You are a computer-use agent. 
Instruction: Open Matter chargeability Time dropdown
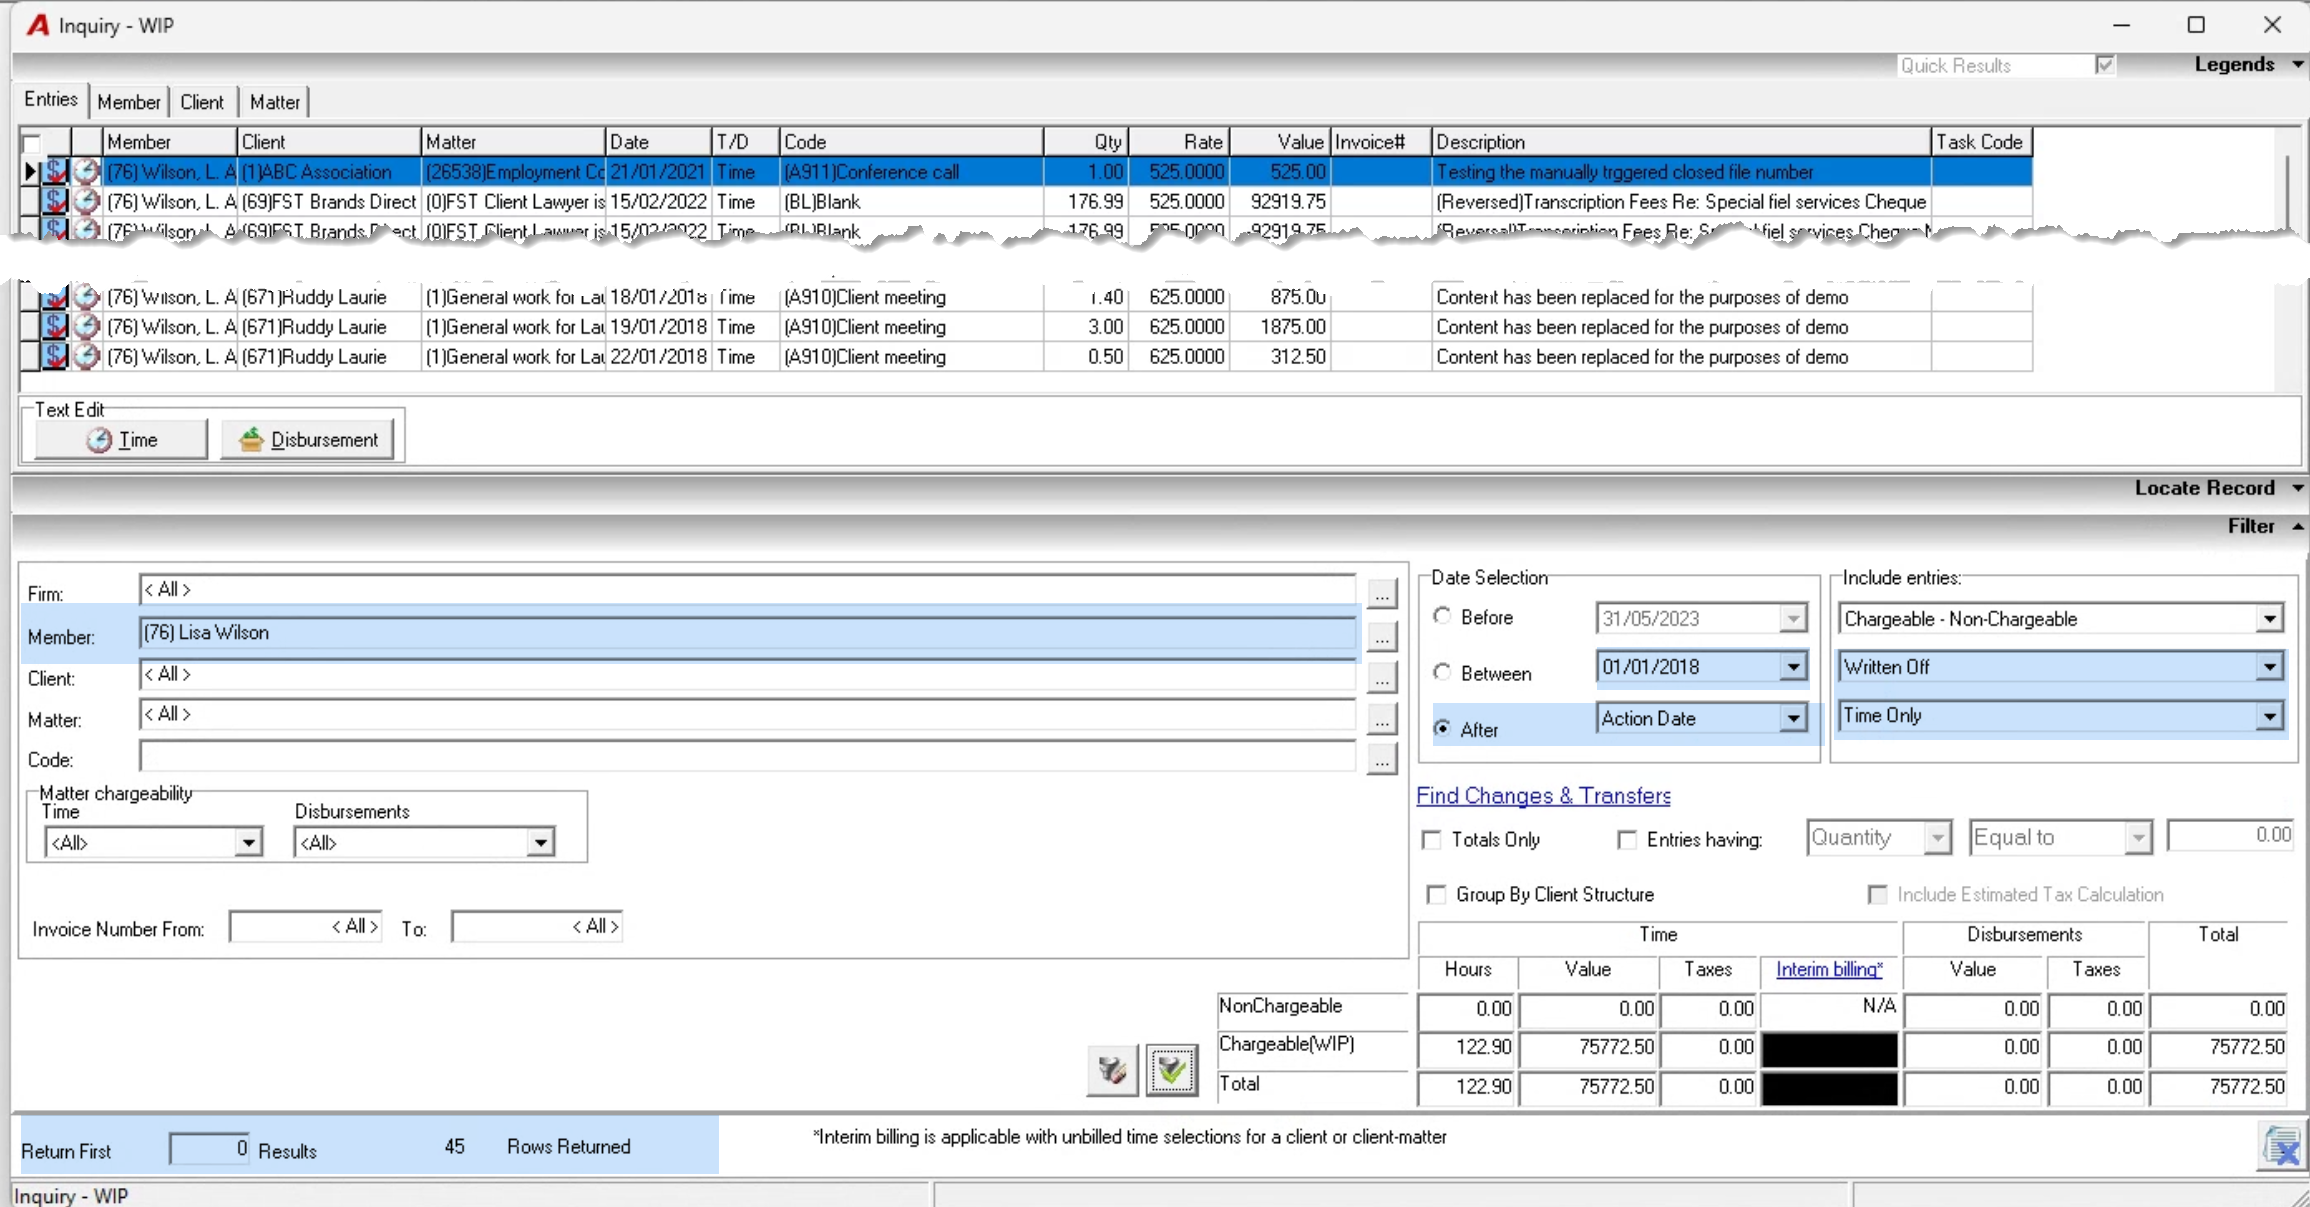(249, 843)
